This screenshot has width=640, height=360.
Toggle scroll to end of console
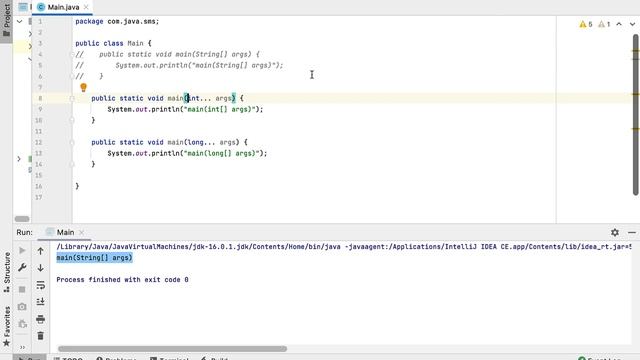pos(40,302)
